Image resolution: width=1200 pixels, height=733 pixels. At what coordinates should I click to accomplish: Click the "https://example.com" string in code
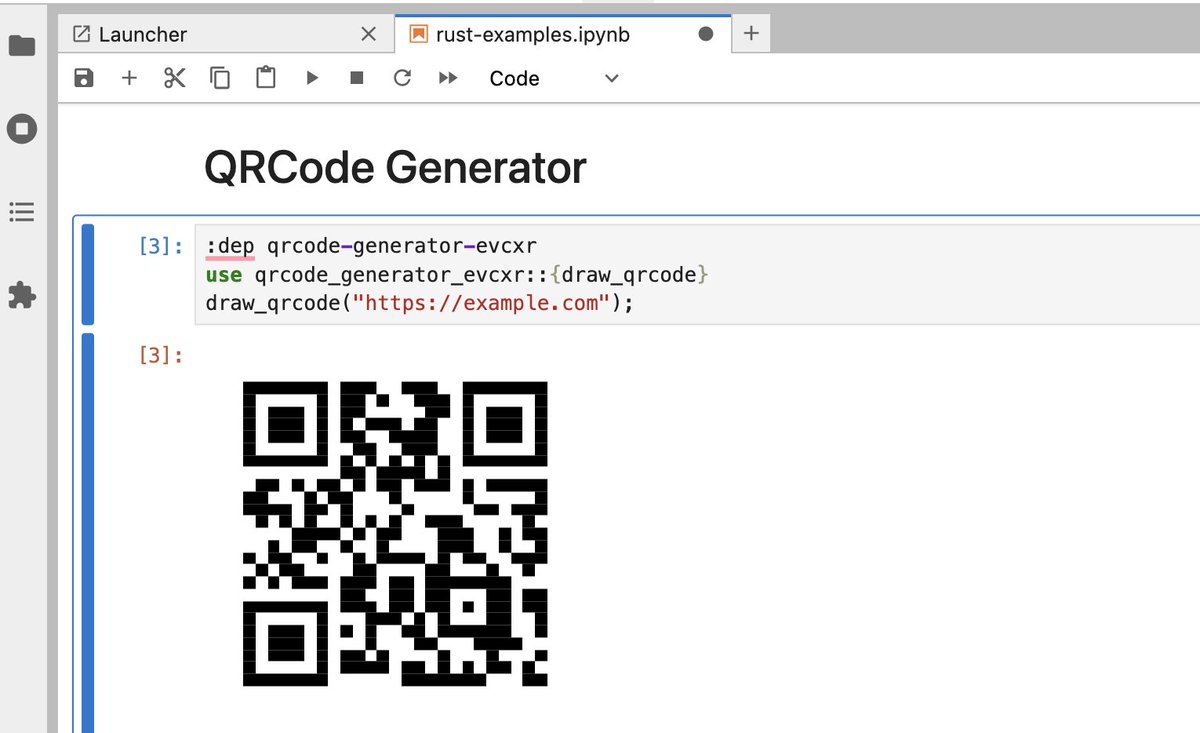click(480, 302)
